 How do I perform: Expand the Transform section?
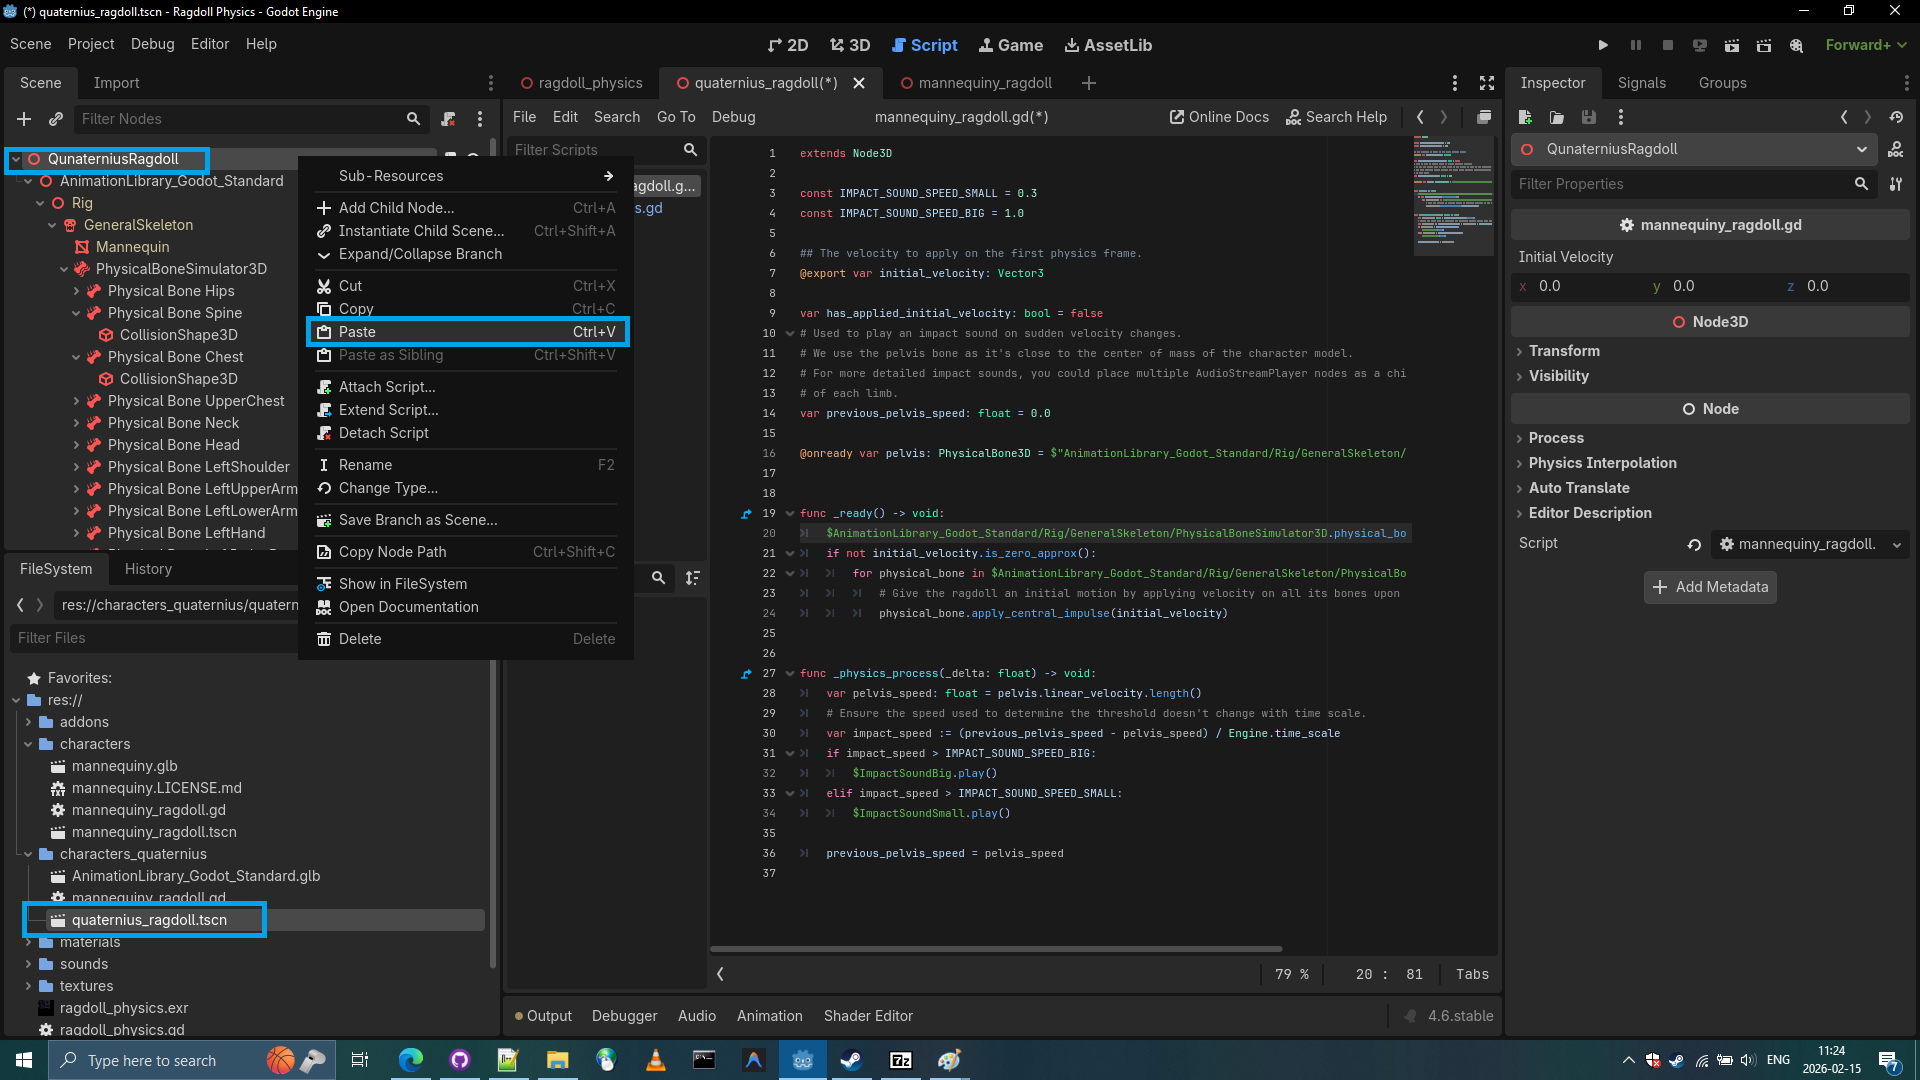click(1564, 351)
